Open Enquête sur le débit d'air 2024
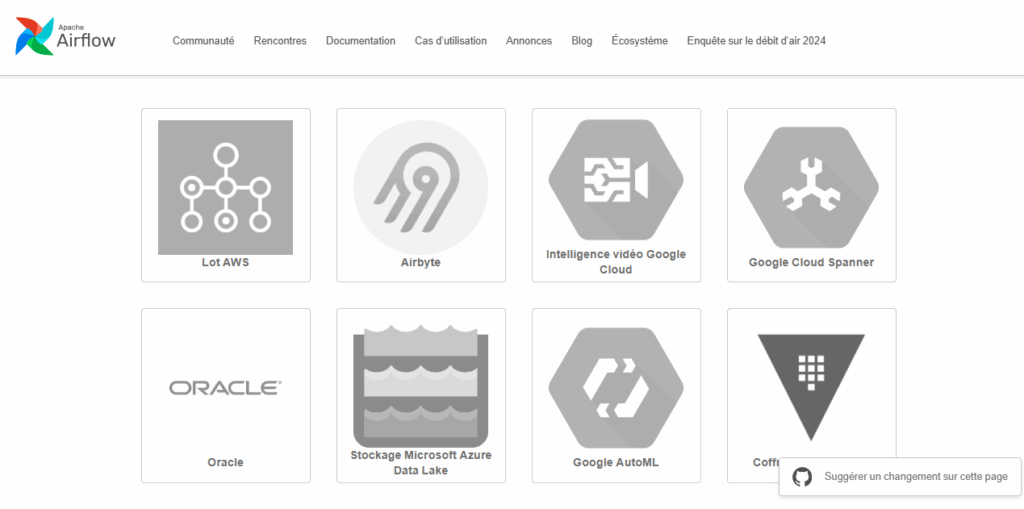Screen dimensions: 1024x509 (756, 41)
